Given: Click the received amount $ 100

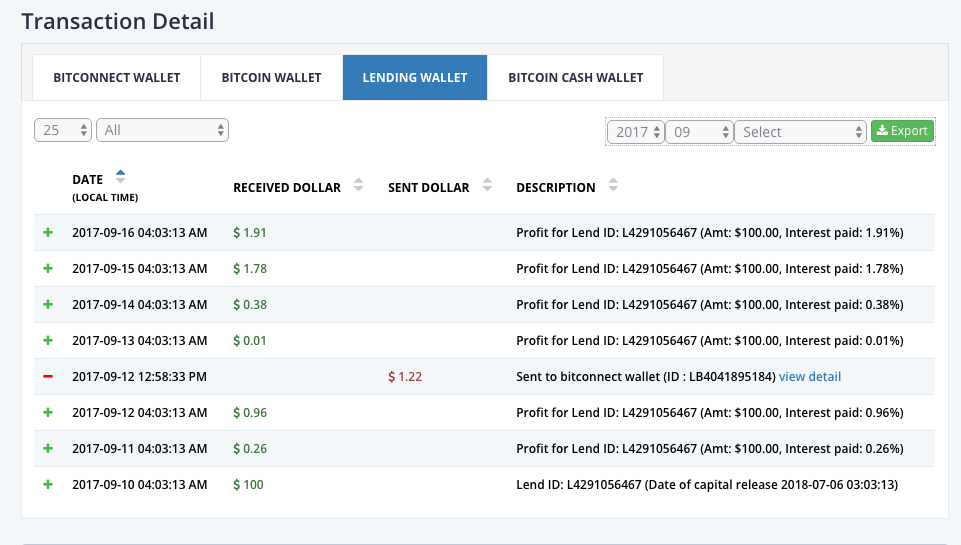Looking at the screenshot, I should coord(248,484).
